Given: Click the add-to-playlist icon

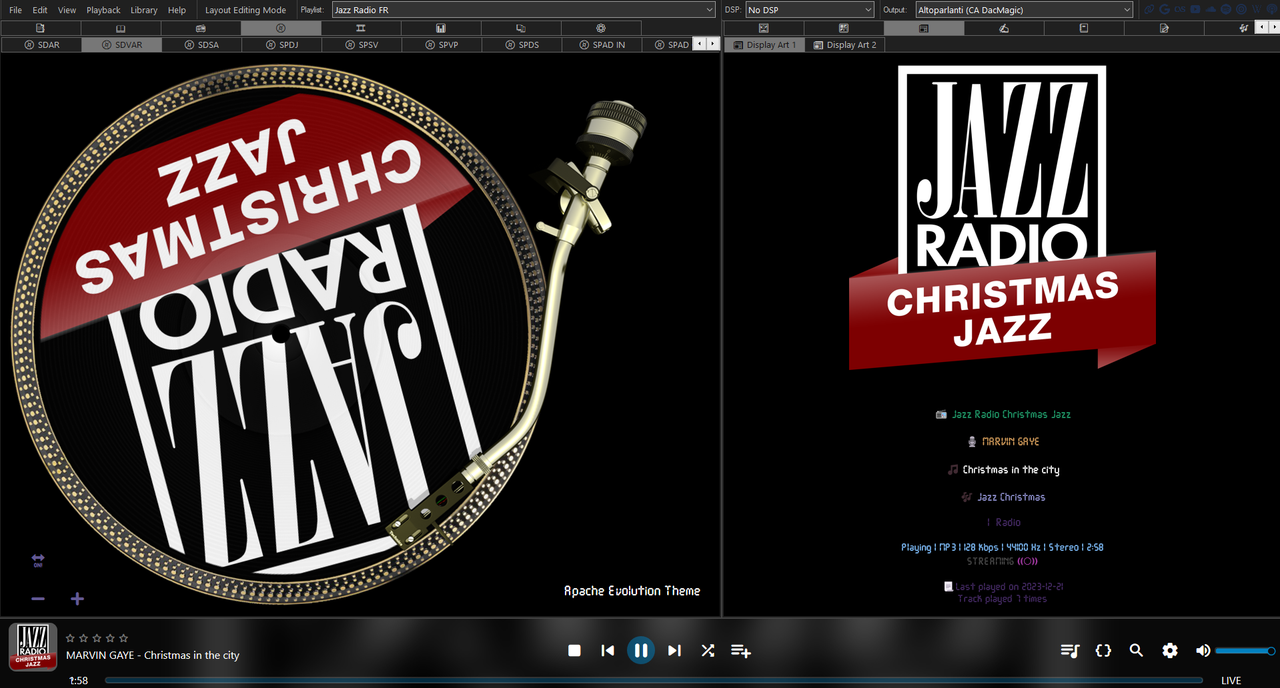Looking at the screenshot, I should point(740,651).
